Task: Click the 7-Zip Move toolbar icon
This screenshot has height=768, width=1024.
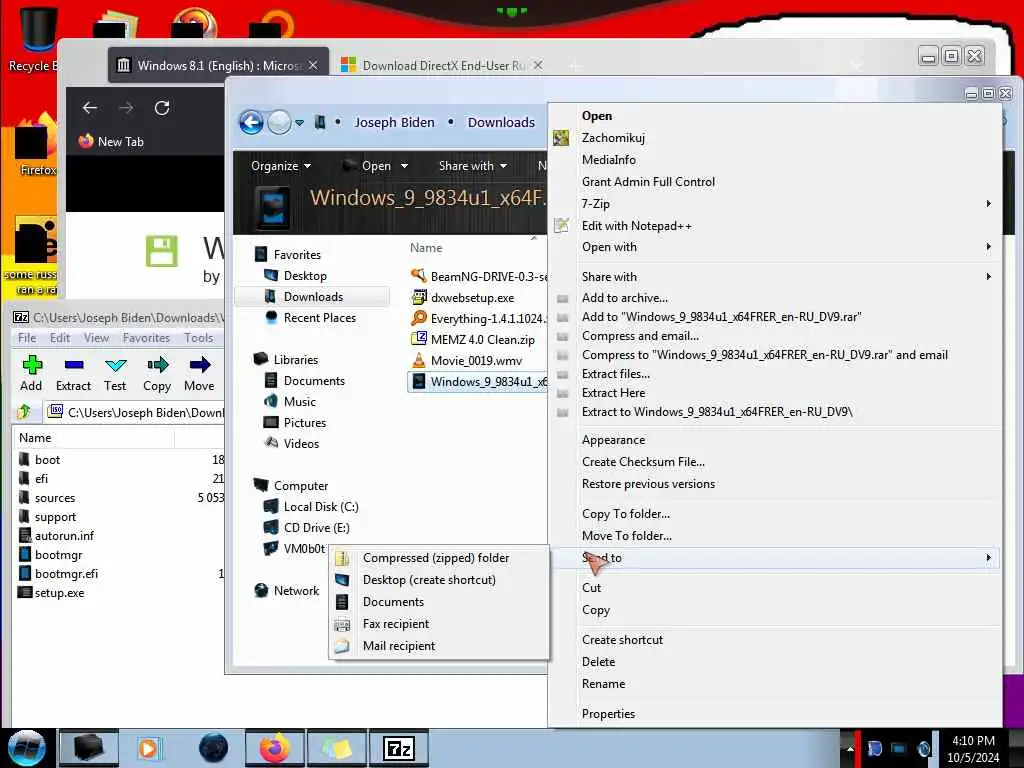Action: click(199, 365)
